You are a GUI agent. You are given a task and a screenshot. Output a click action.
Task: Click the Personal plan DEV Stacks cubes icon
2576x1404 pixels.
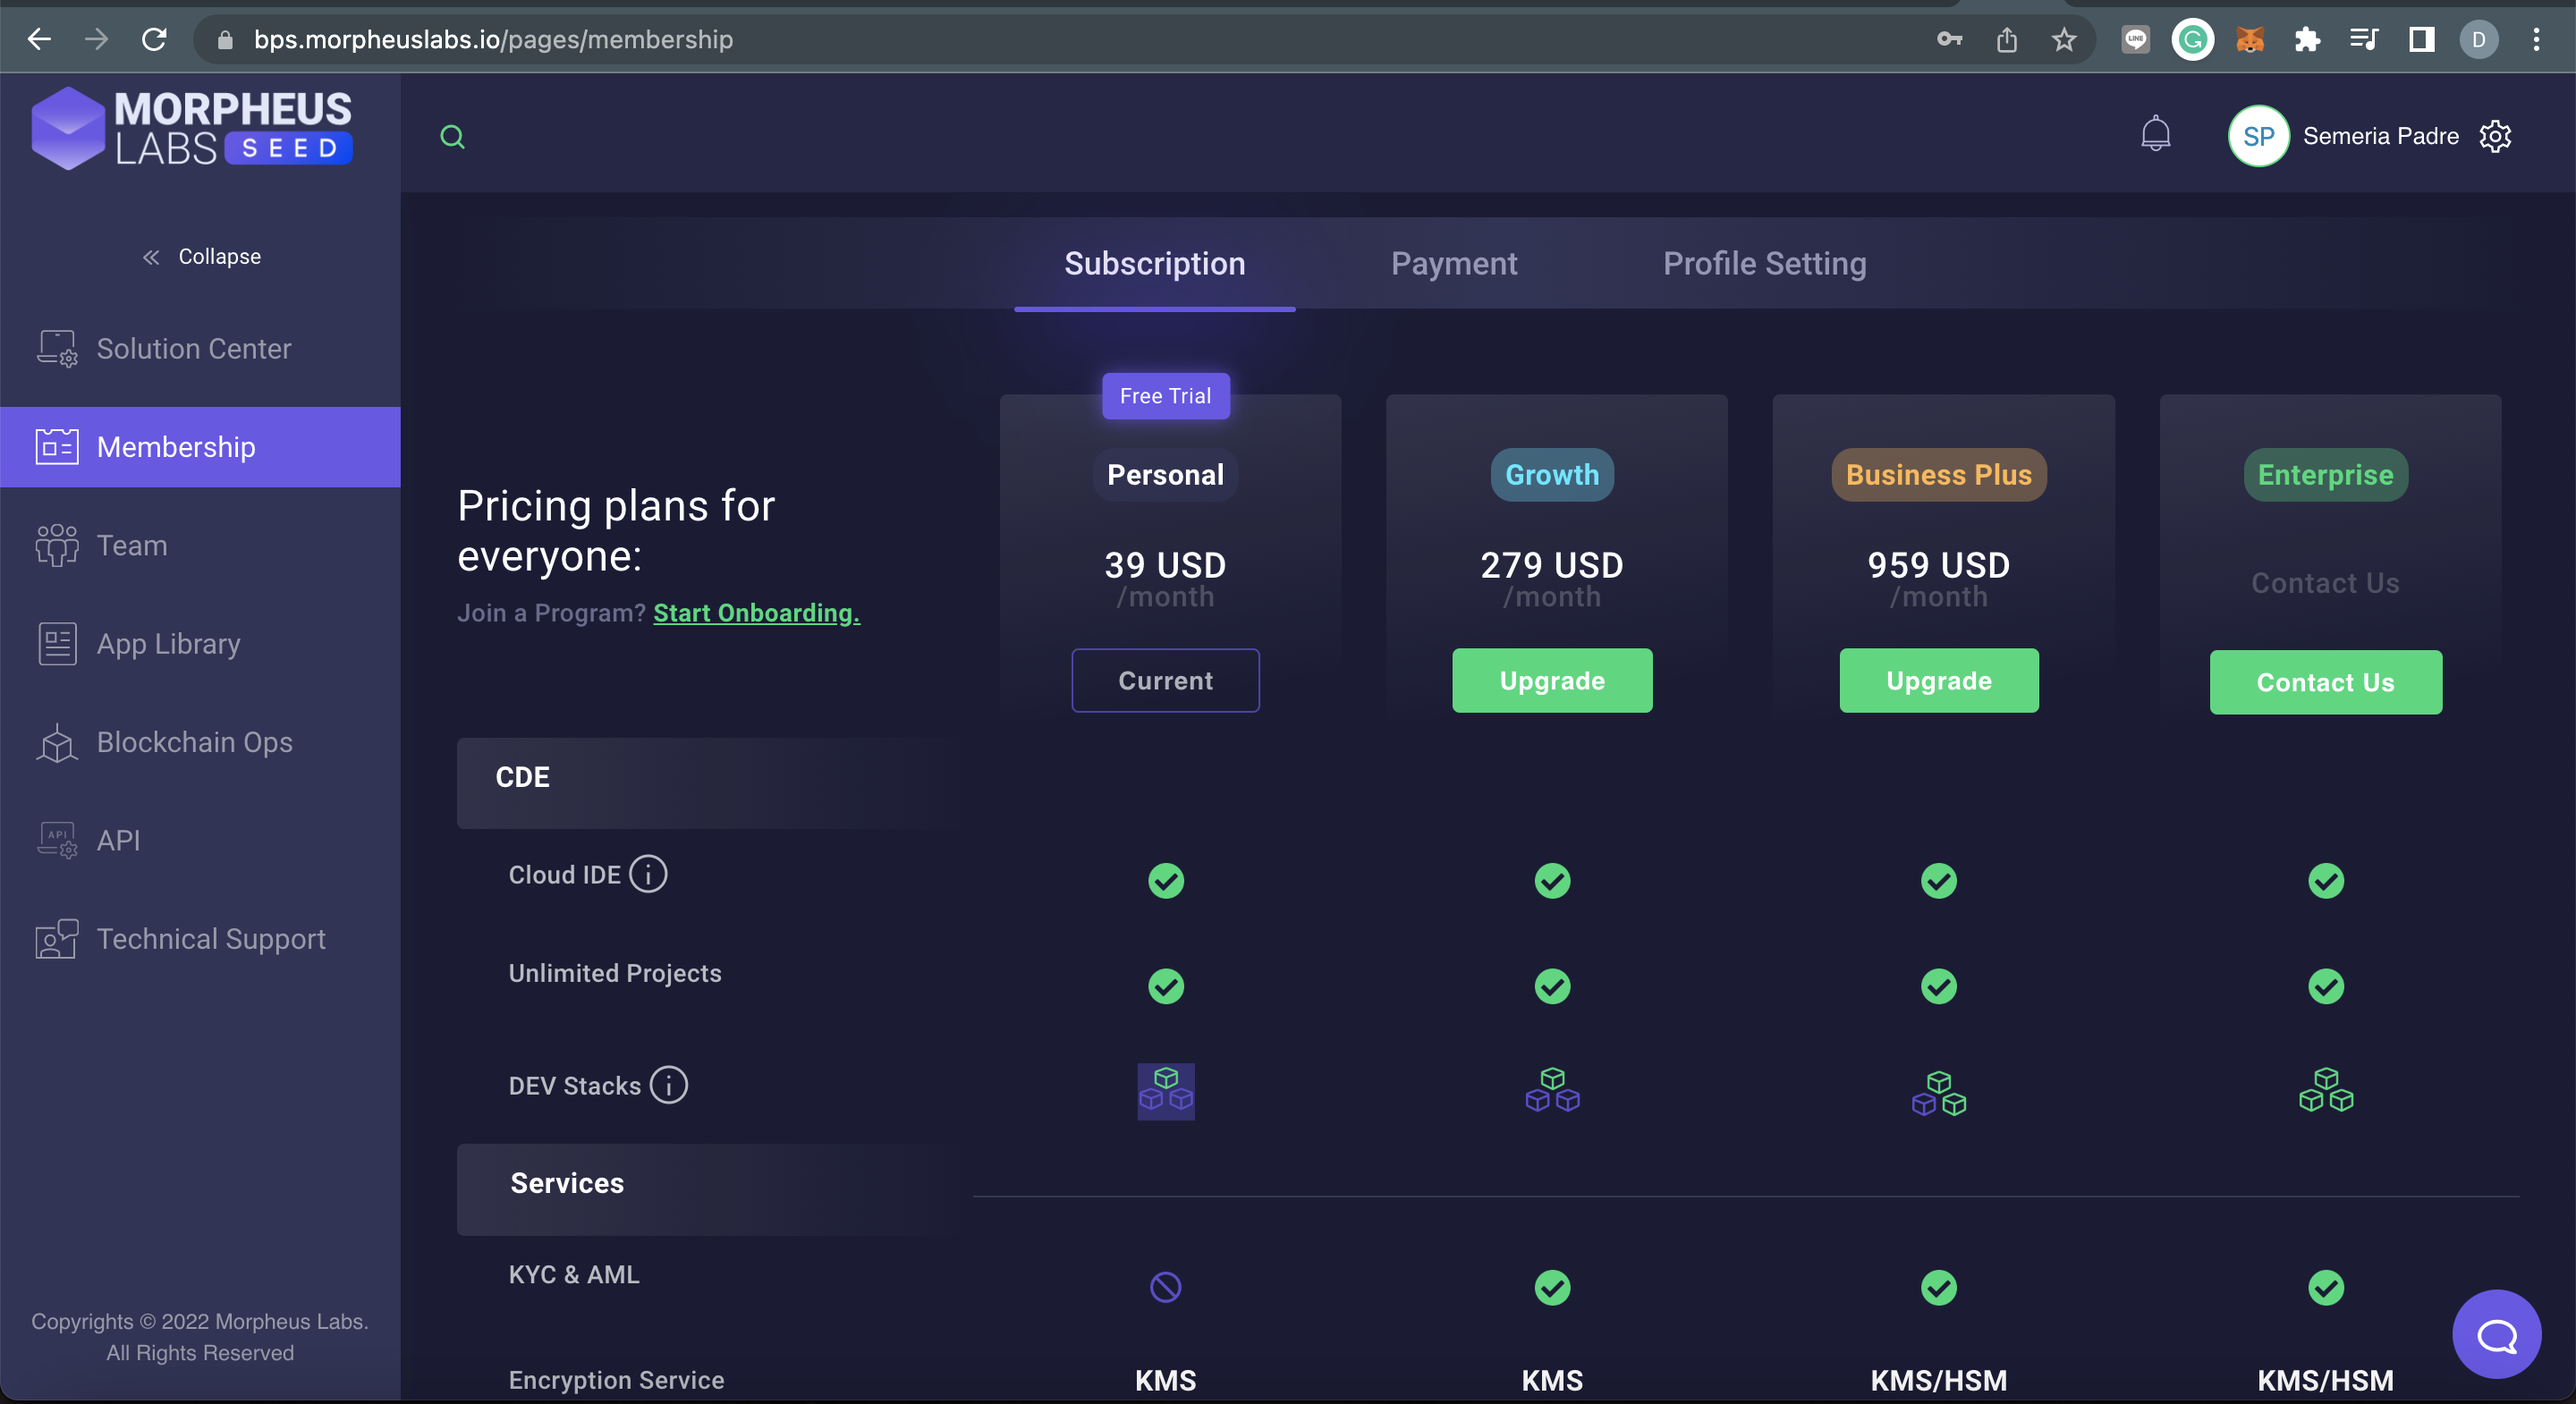pos(1165,1091)
